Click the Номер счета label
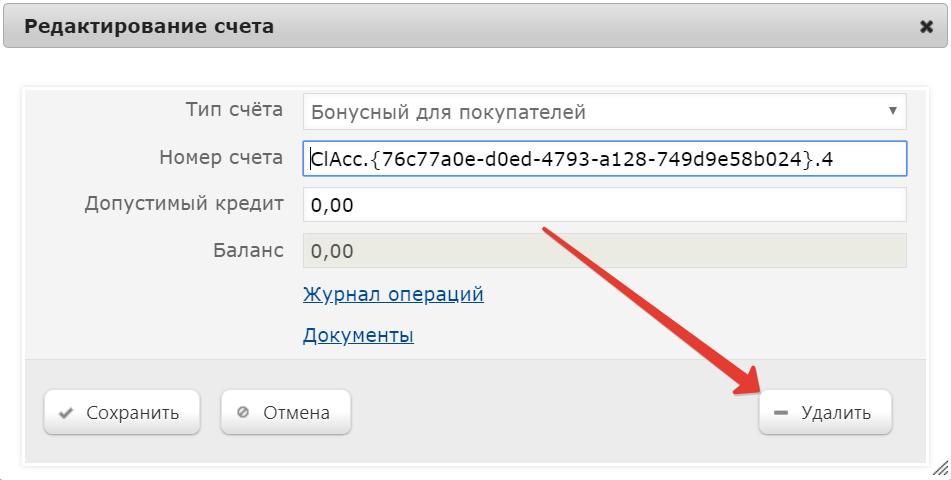The image size is (951, 480). coord(221,158)
